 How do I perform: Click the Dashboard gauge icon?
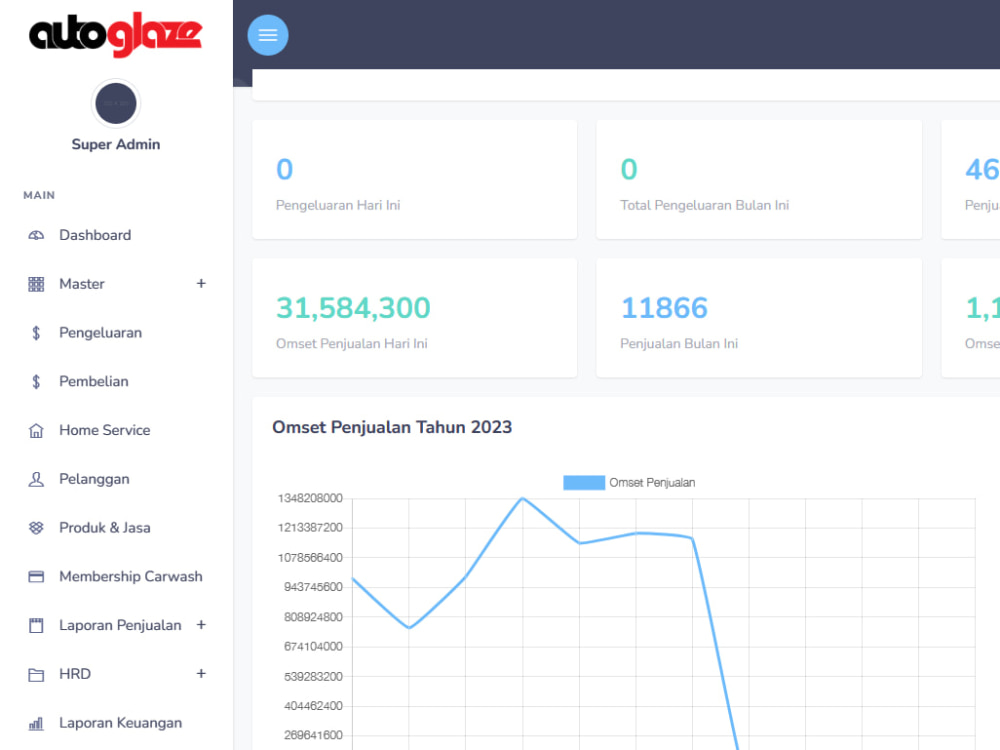coord(36,235)
